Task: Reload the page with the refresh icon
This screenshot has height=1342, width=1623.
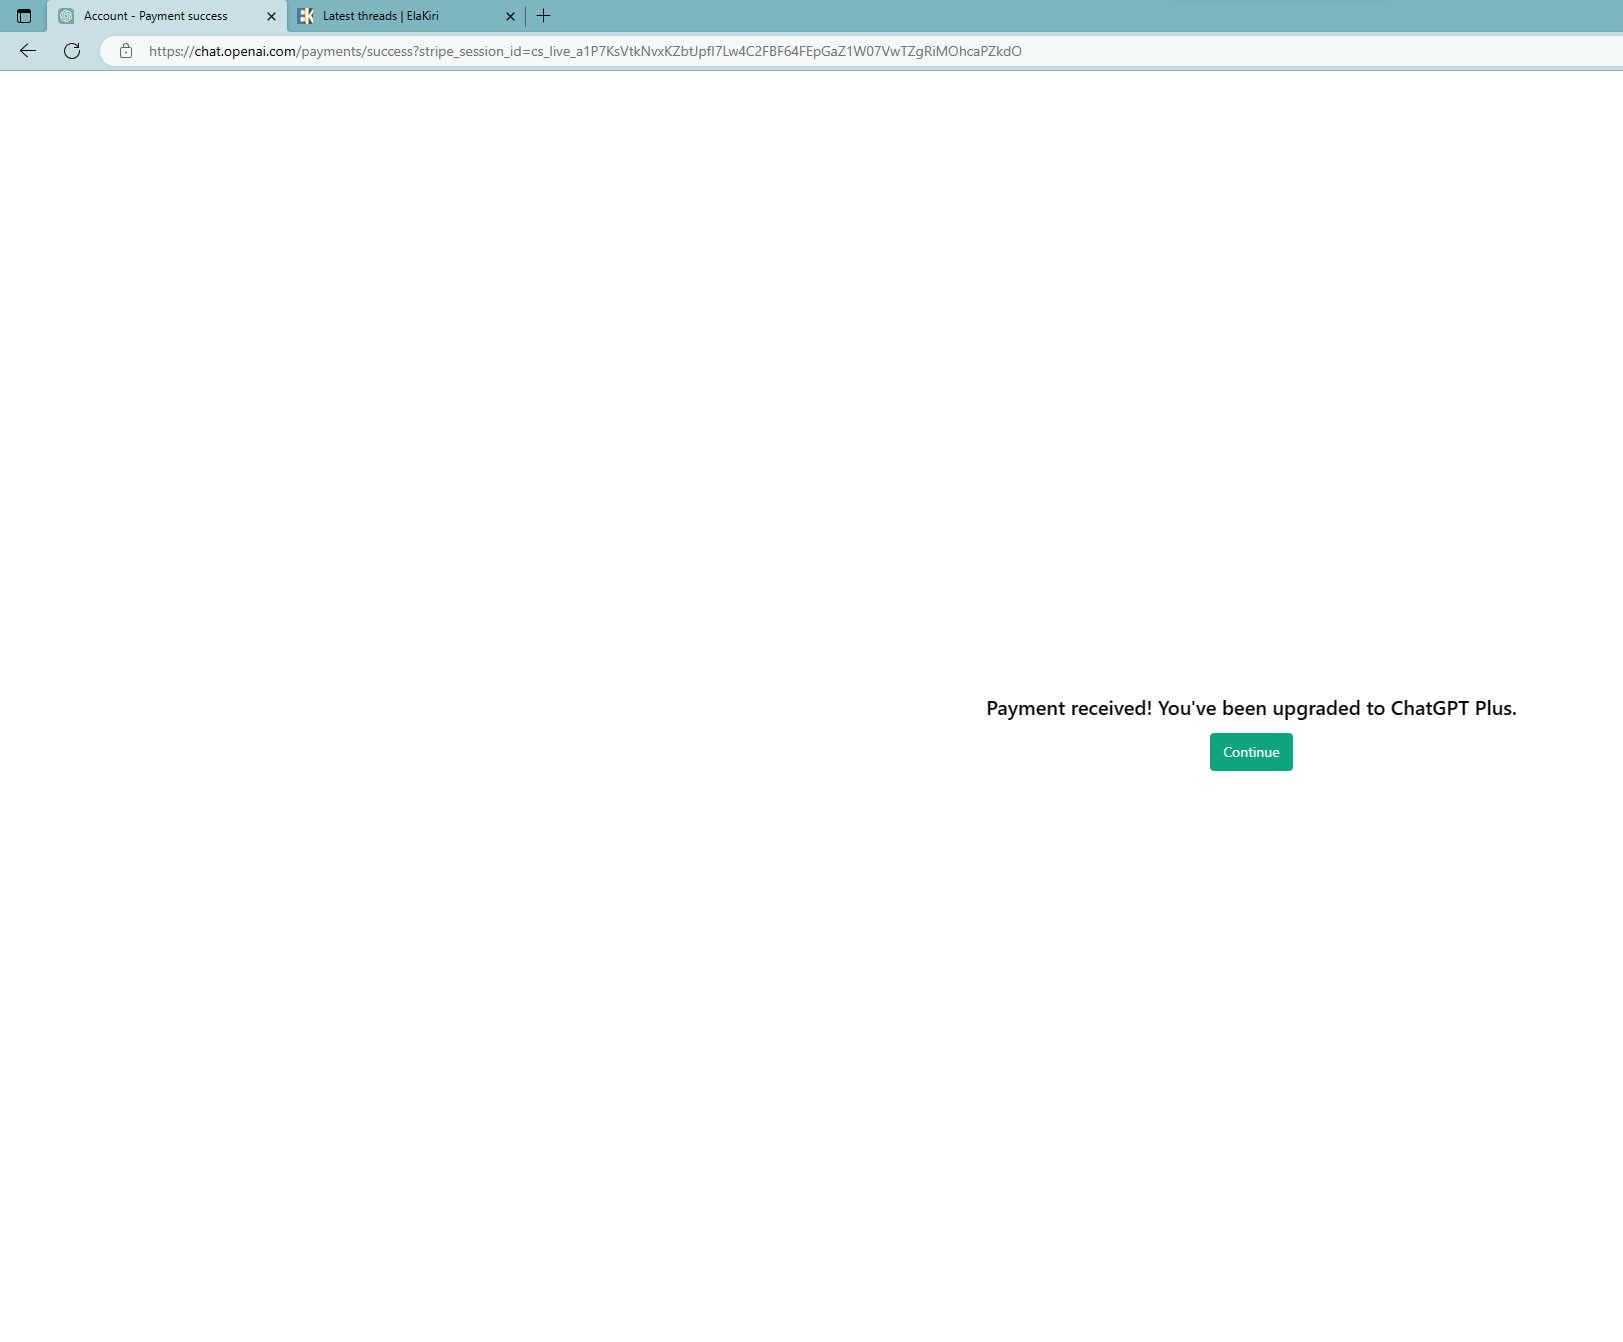Action: [x=72, y=51]
